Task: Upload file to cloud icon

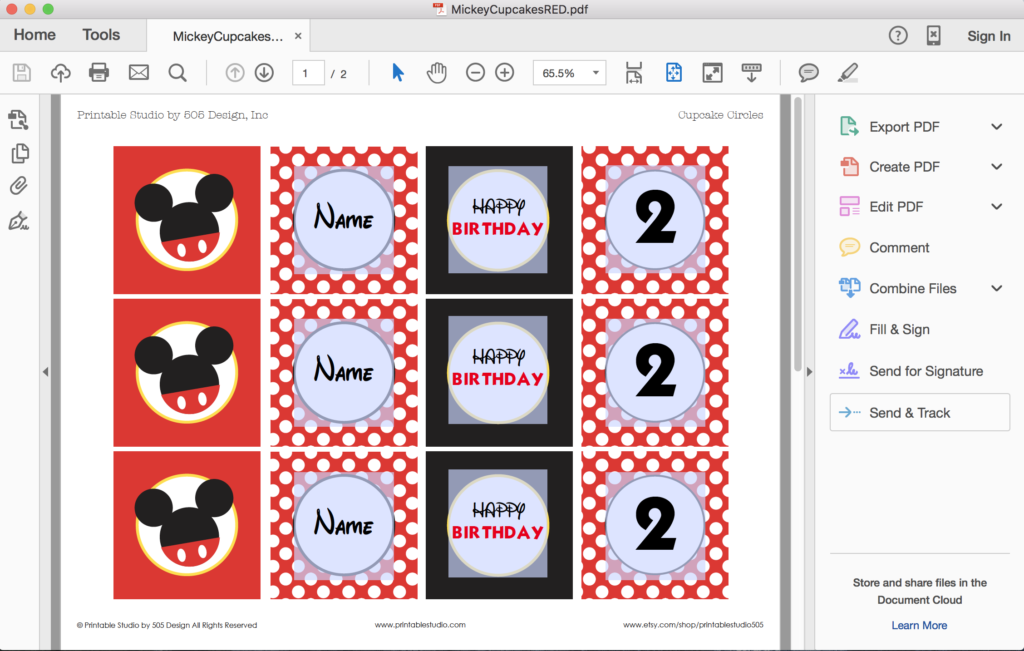Action: point(61,72)
